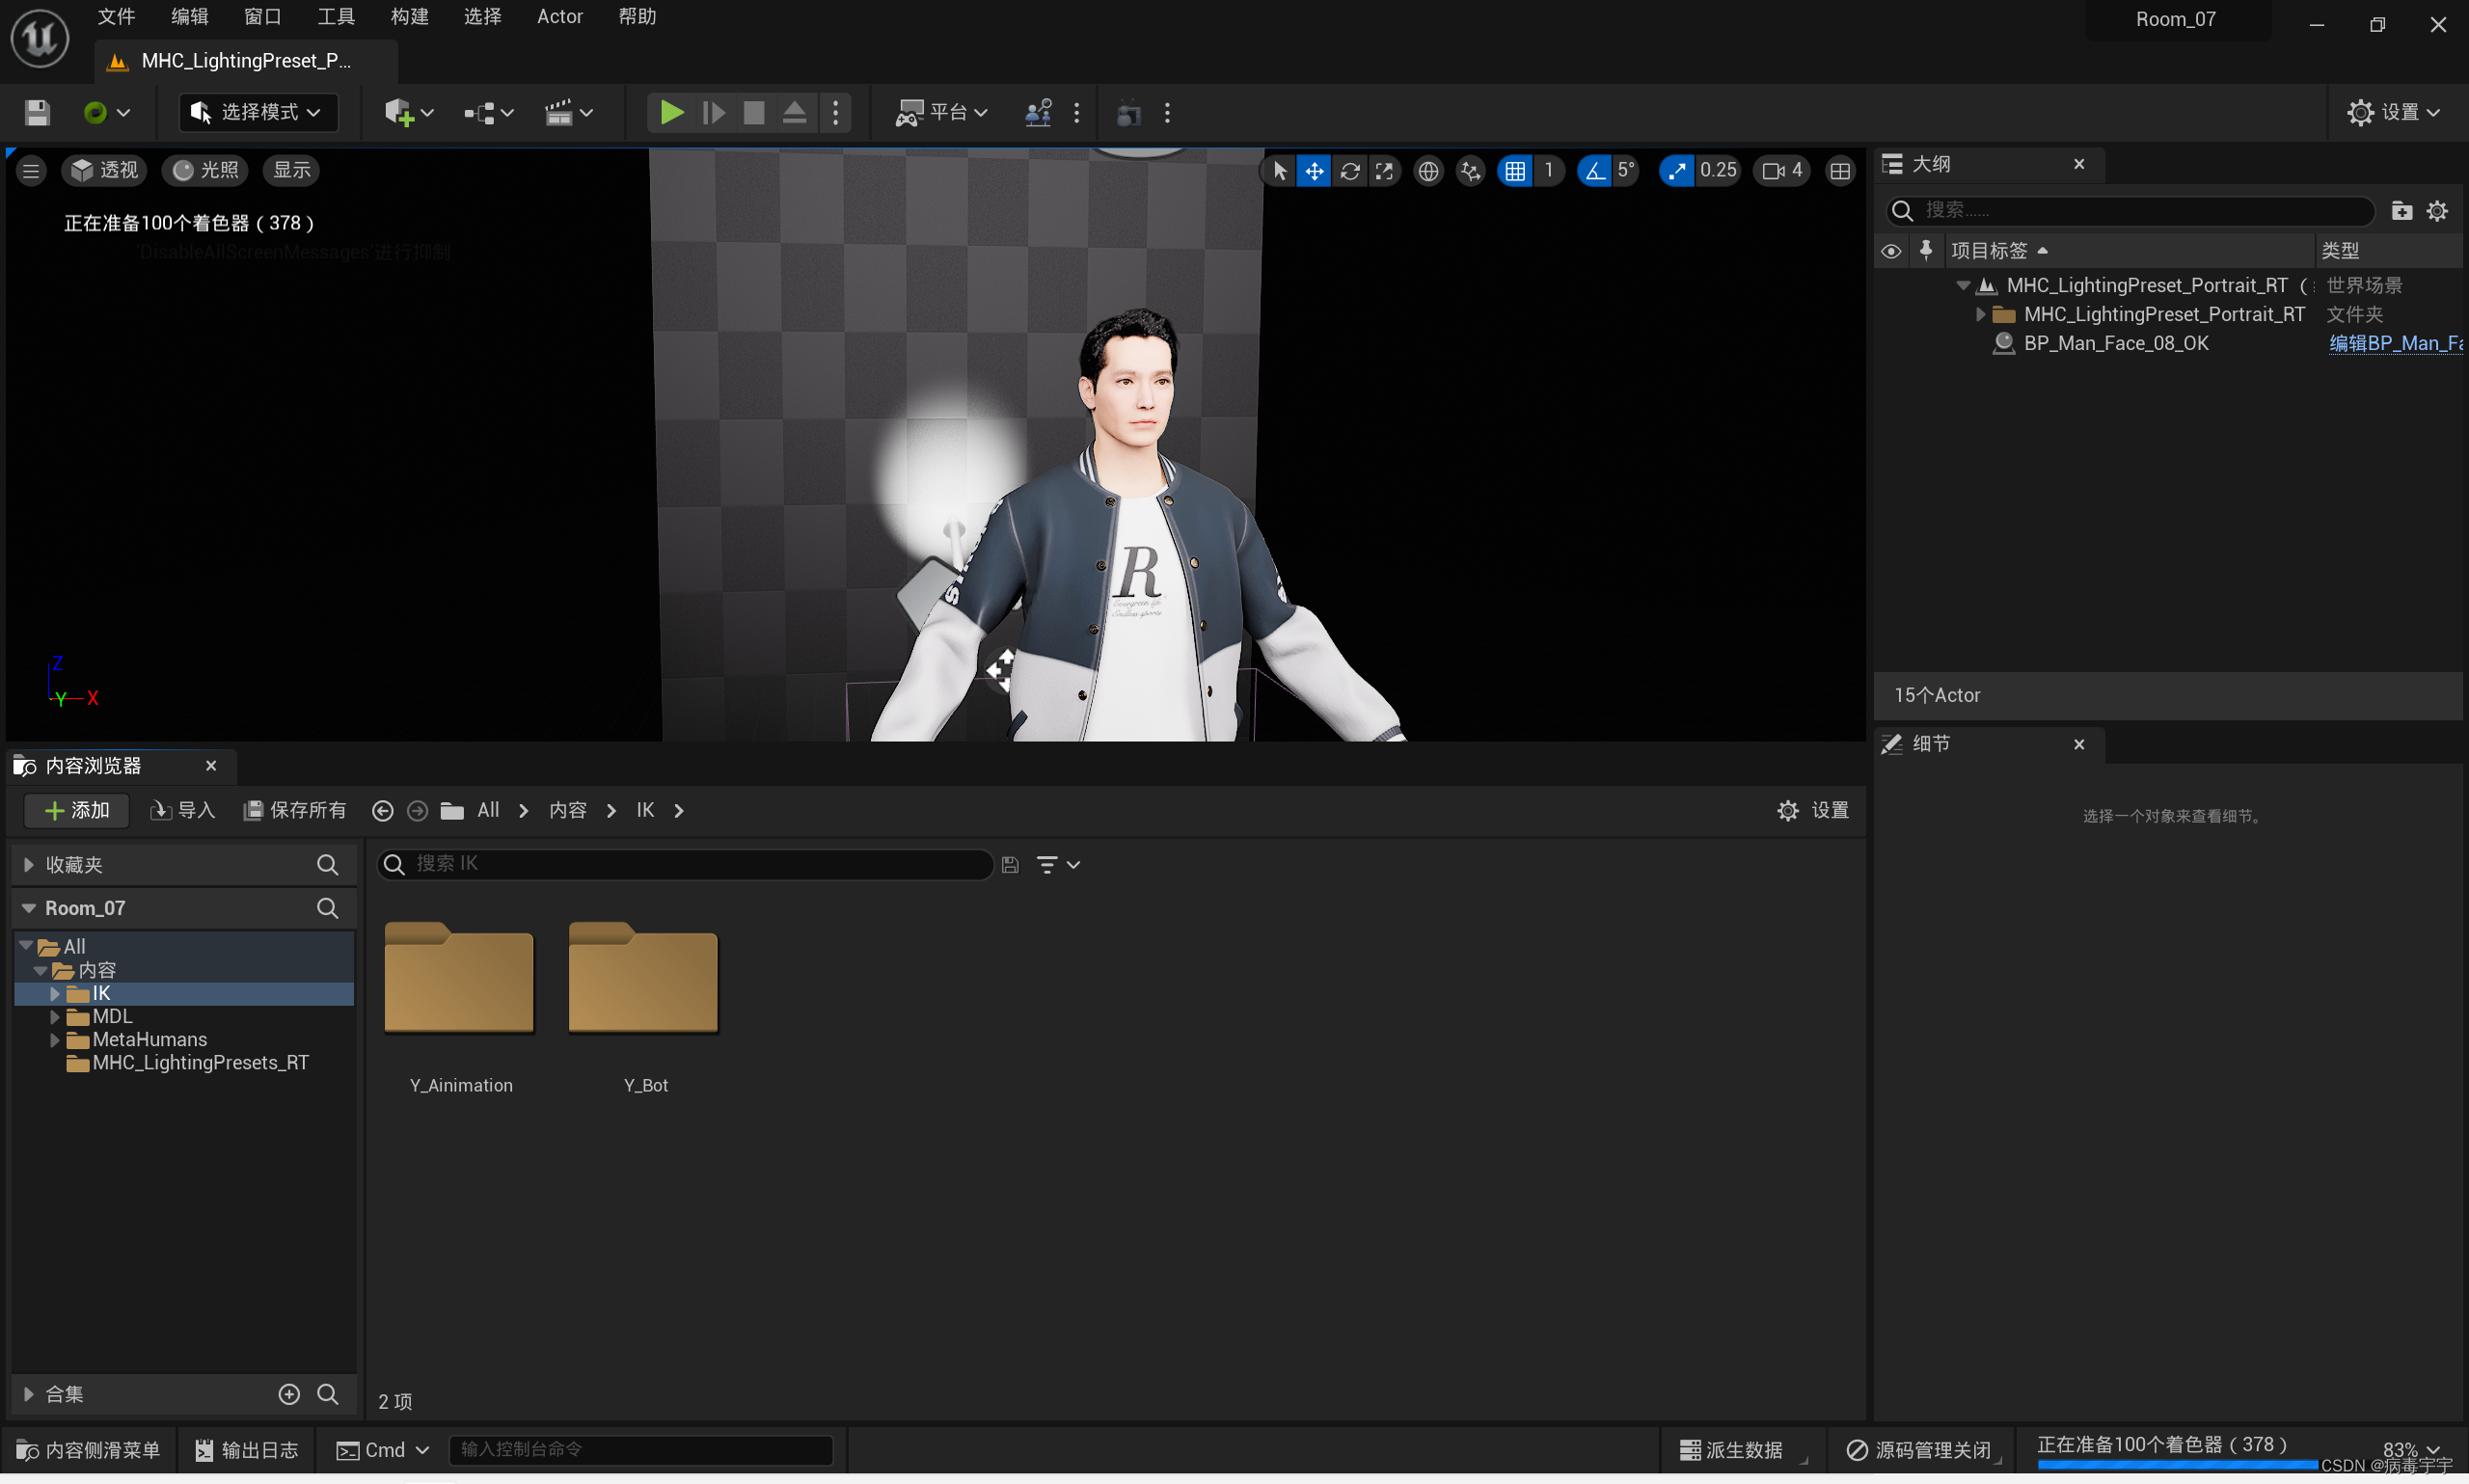2469x1484 pixels.
Task: Click the 编辑BP_Man_Face blueprint link
Action: pyautogui.click(x=2394, y=343)
